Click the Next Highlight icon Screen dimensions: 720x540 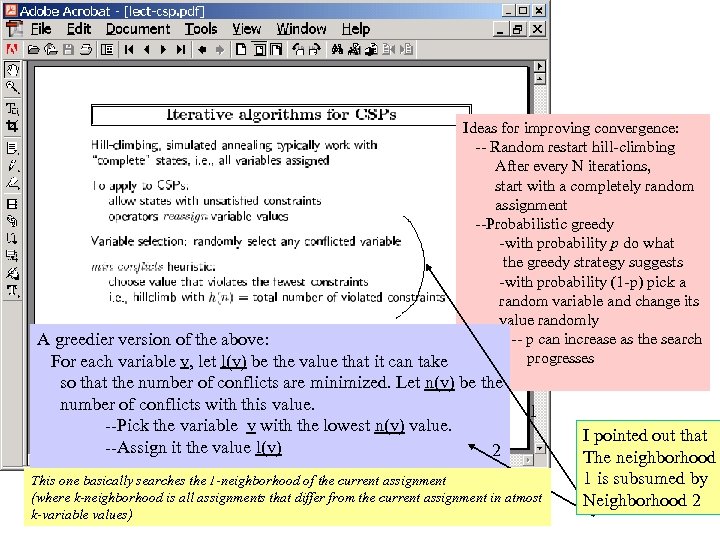406,49
